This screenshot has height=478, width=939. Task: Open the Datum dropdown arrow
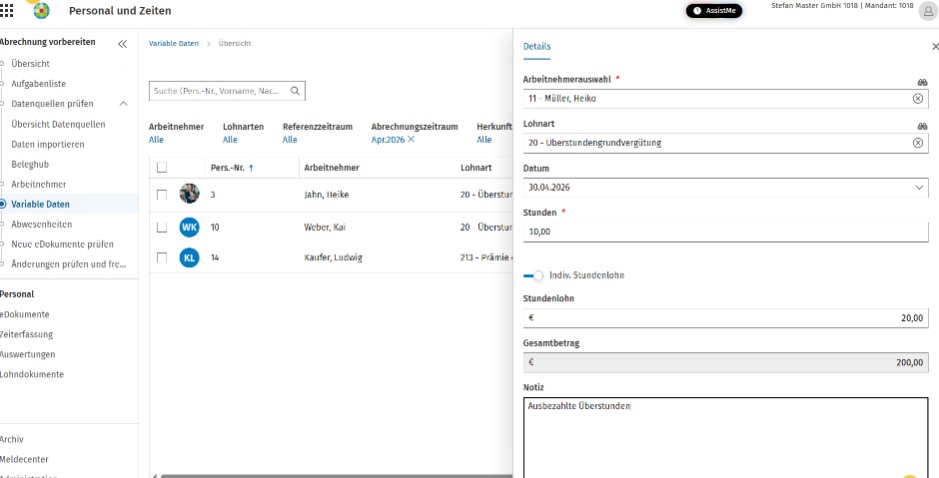pyautogui.click(x=919, y=187)
